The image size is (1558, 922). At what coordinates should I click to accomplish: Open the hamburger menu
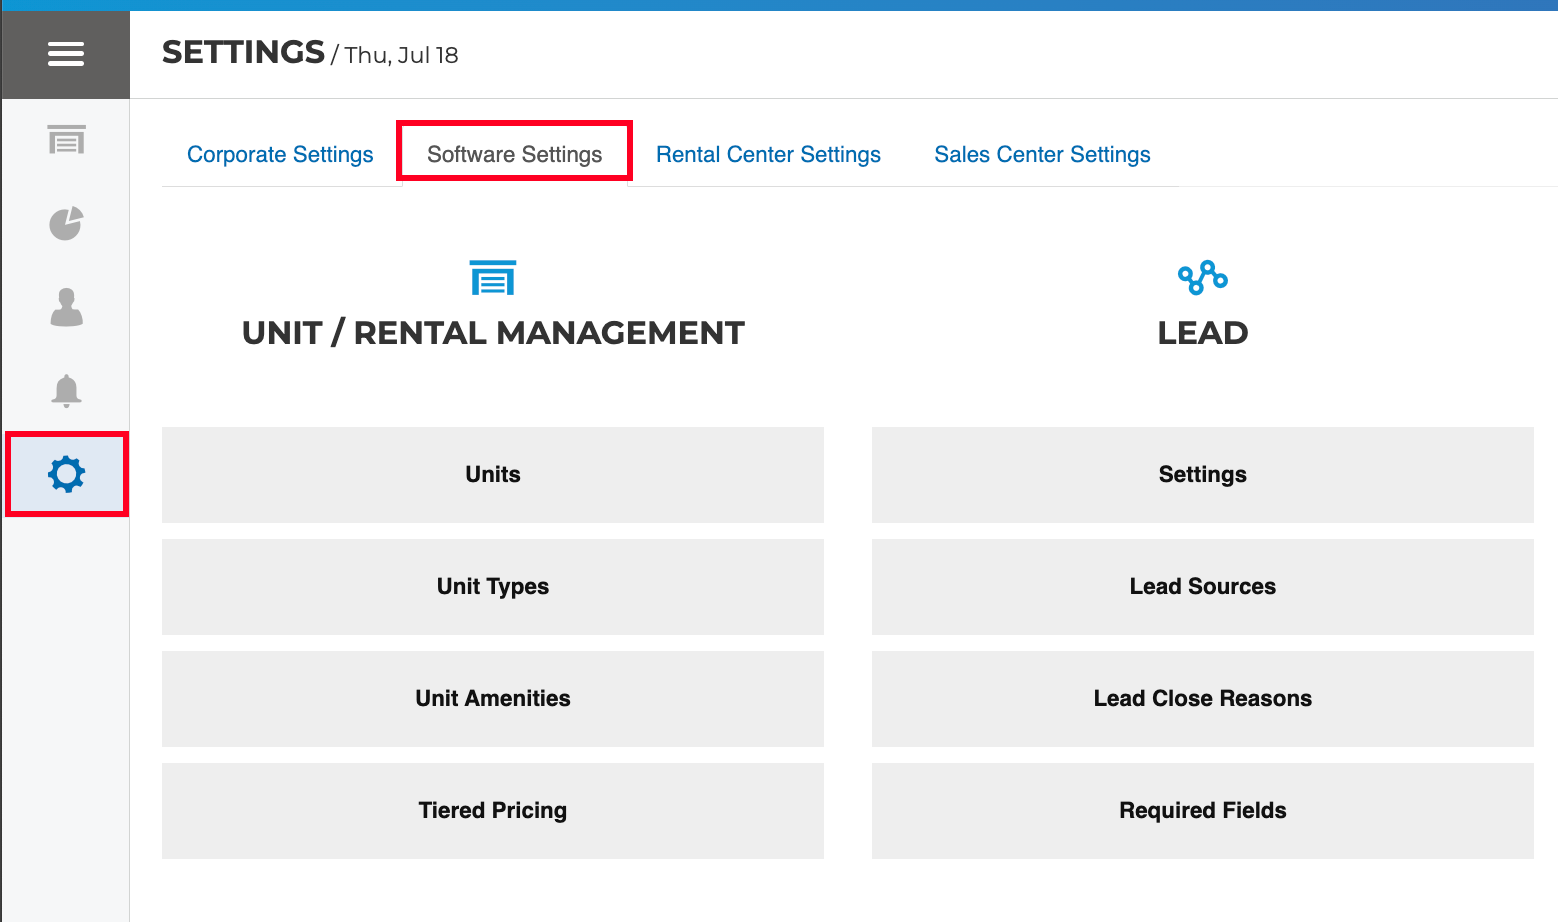tap(66, 54)
